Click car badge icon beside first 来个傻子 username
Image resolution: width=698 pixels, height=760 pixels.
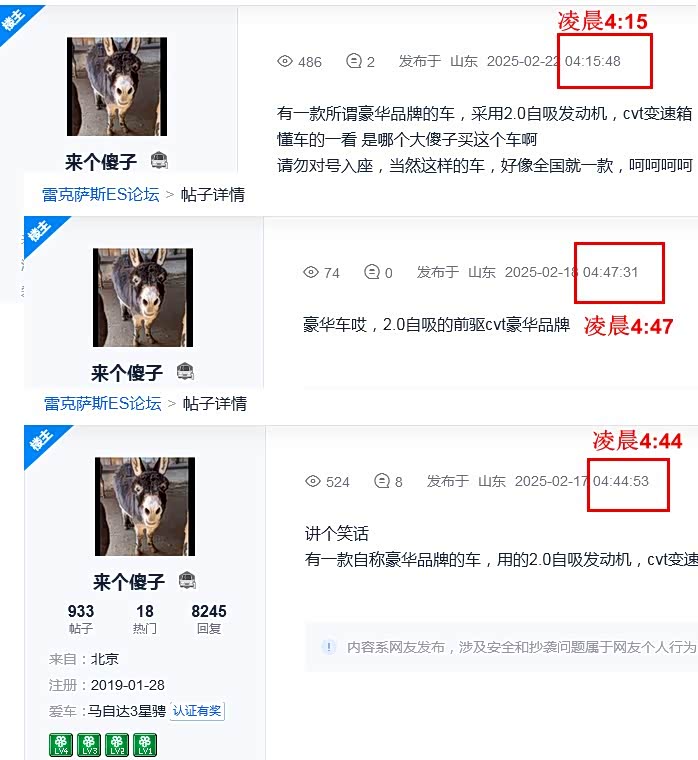pyautogui.click(x=159, y=160)
